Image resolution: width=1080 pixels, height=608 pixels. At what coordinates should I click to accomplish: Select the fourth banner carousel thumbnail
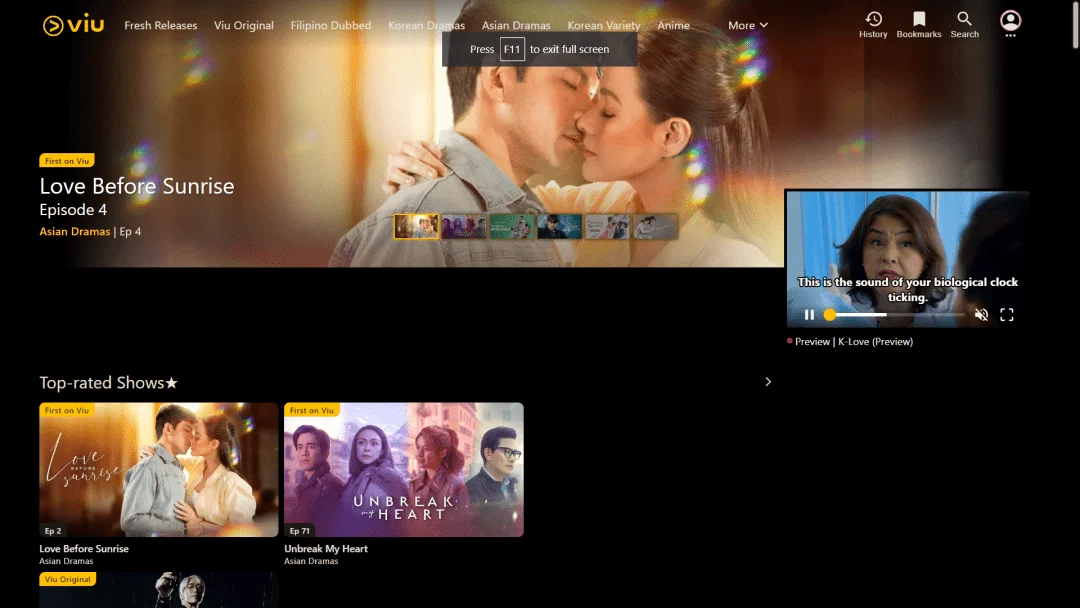[x=559, y=227]
